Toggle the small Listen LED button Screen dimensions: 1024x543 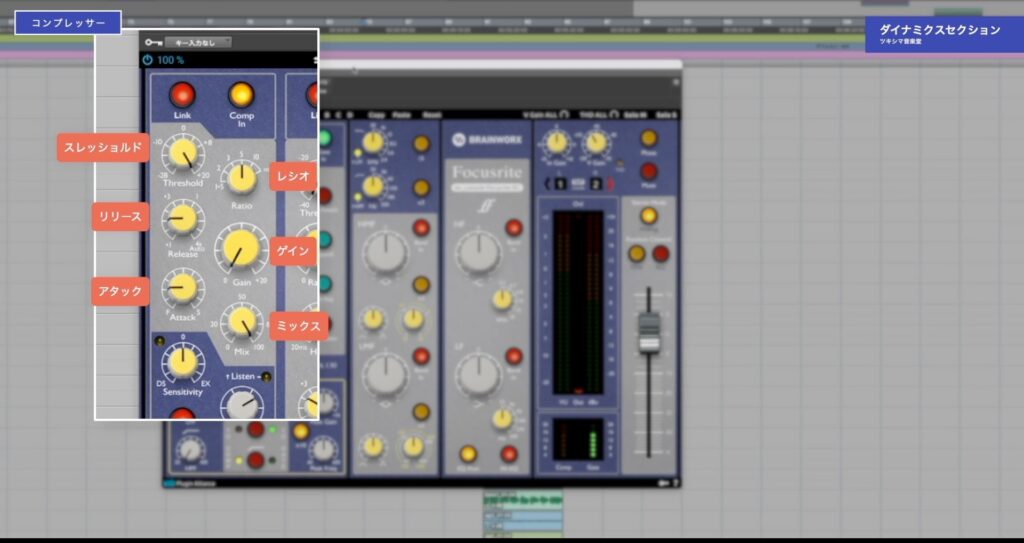click(x=266, y=377)
